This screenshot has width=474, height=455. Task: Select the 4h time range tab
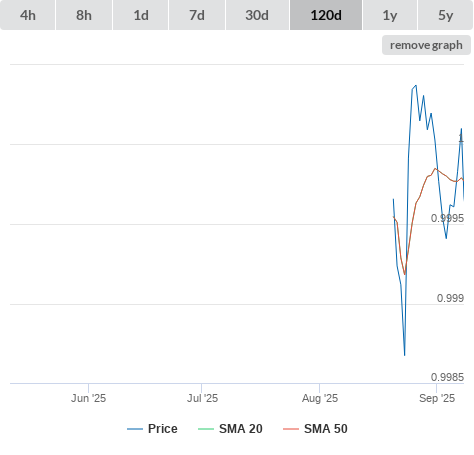coord(28,15)
